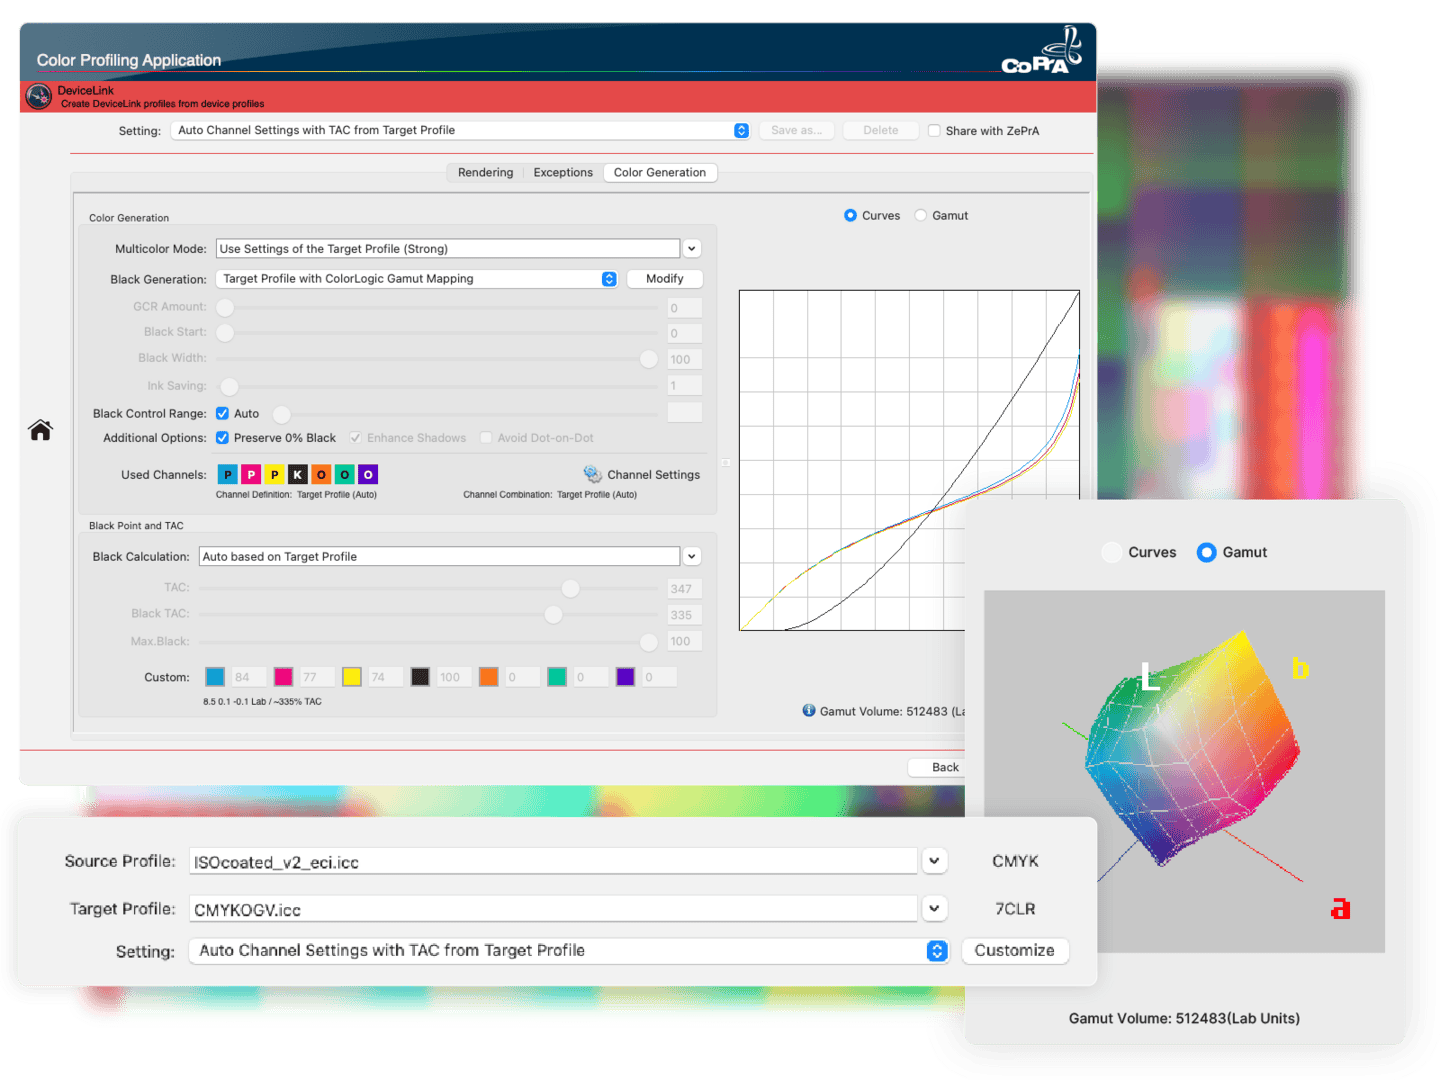The width and height of the screenshot is (1440, 1080).
Task: Click the black K channel icon
Action: [x=297, y=474]
